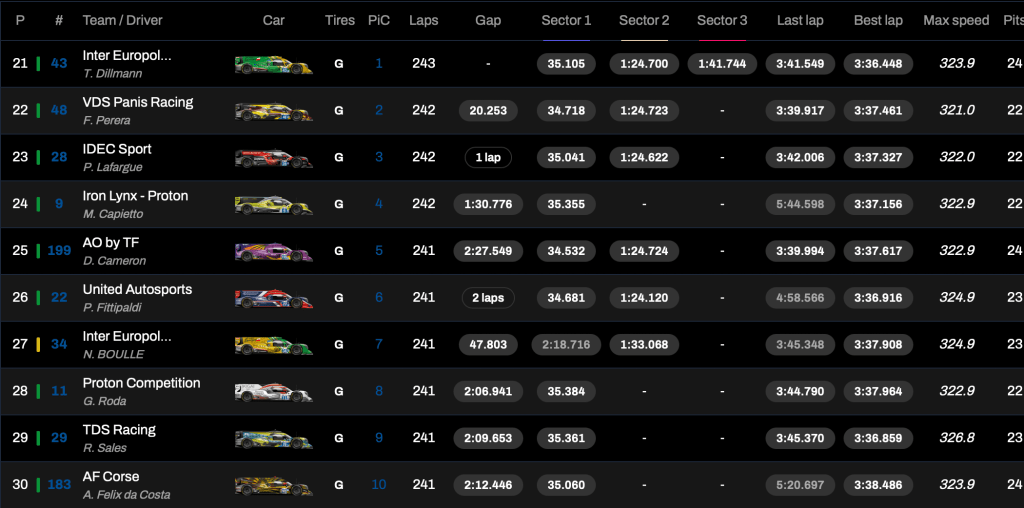Image resolution: width=1024 pixels, height=508 pixels.
Task: Click the Inter Europol #43 car image
Action: pyautogui.click(x=273, y=64)
